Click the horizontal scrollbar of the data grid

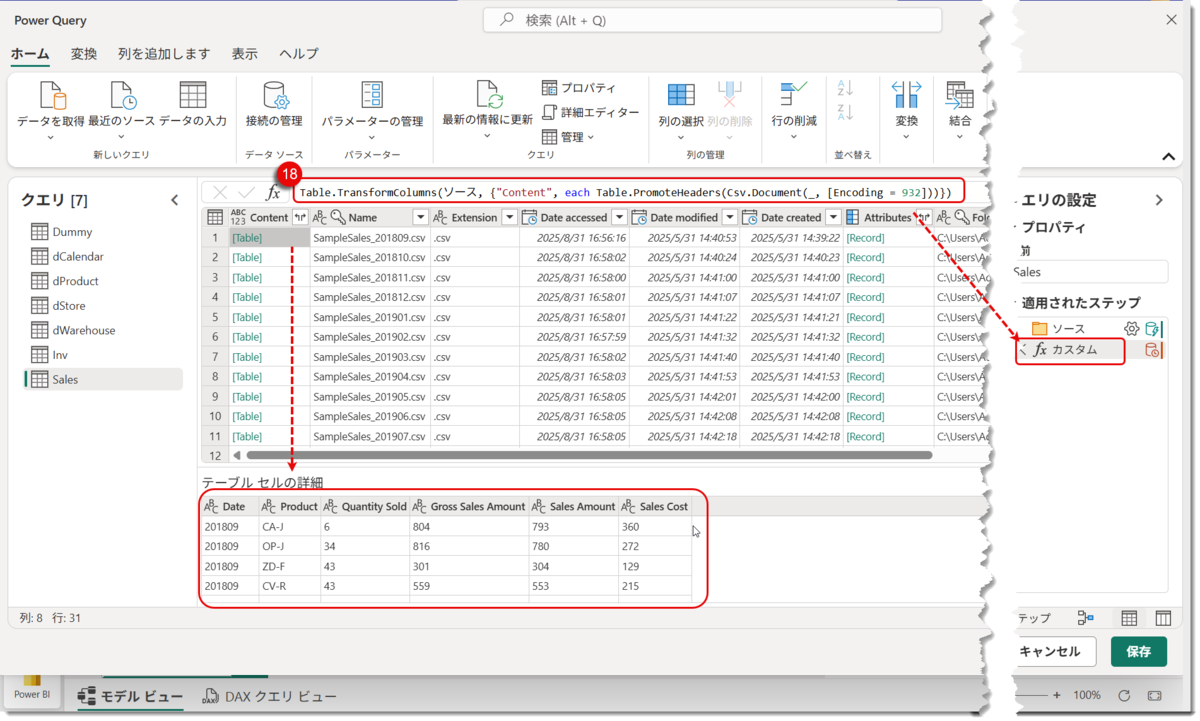coord(588,455)
